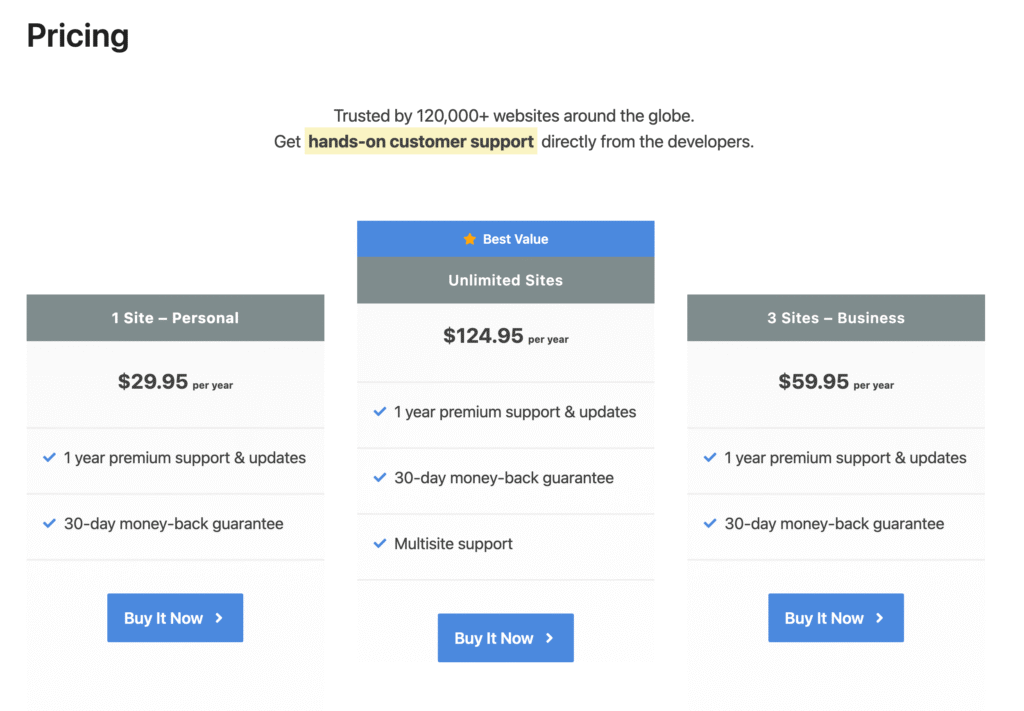Click the checkmark beside Business plan's money-back guarantee

point(710,522)
